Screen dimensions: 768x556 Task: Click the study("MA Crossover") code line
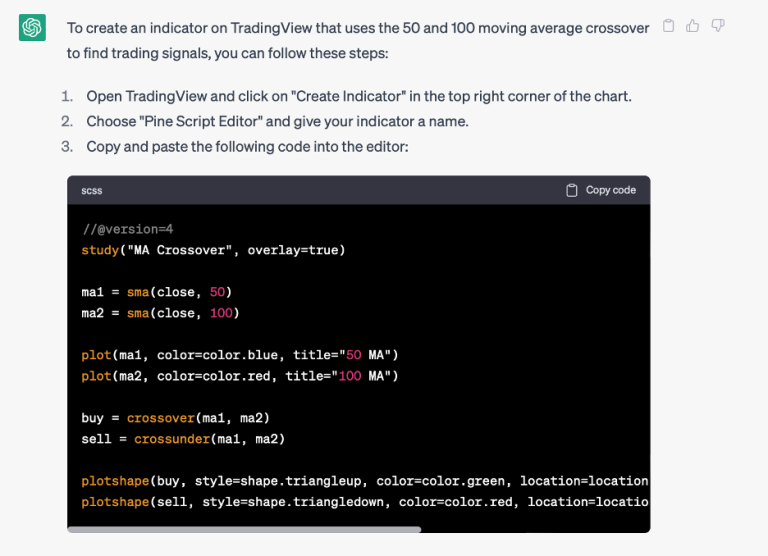click(x=213, y=250)
